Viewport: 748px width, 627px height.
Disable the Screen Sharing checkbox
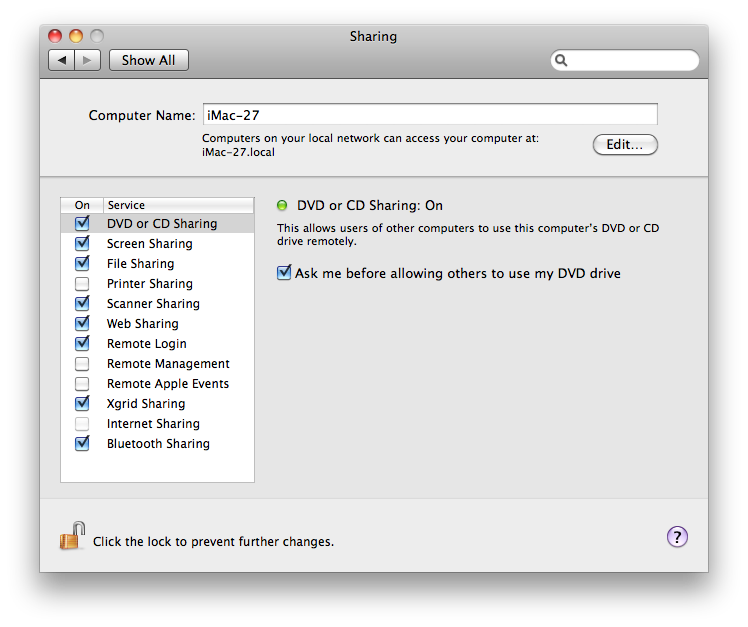pyautogui.click(x=82, y=244)
